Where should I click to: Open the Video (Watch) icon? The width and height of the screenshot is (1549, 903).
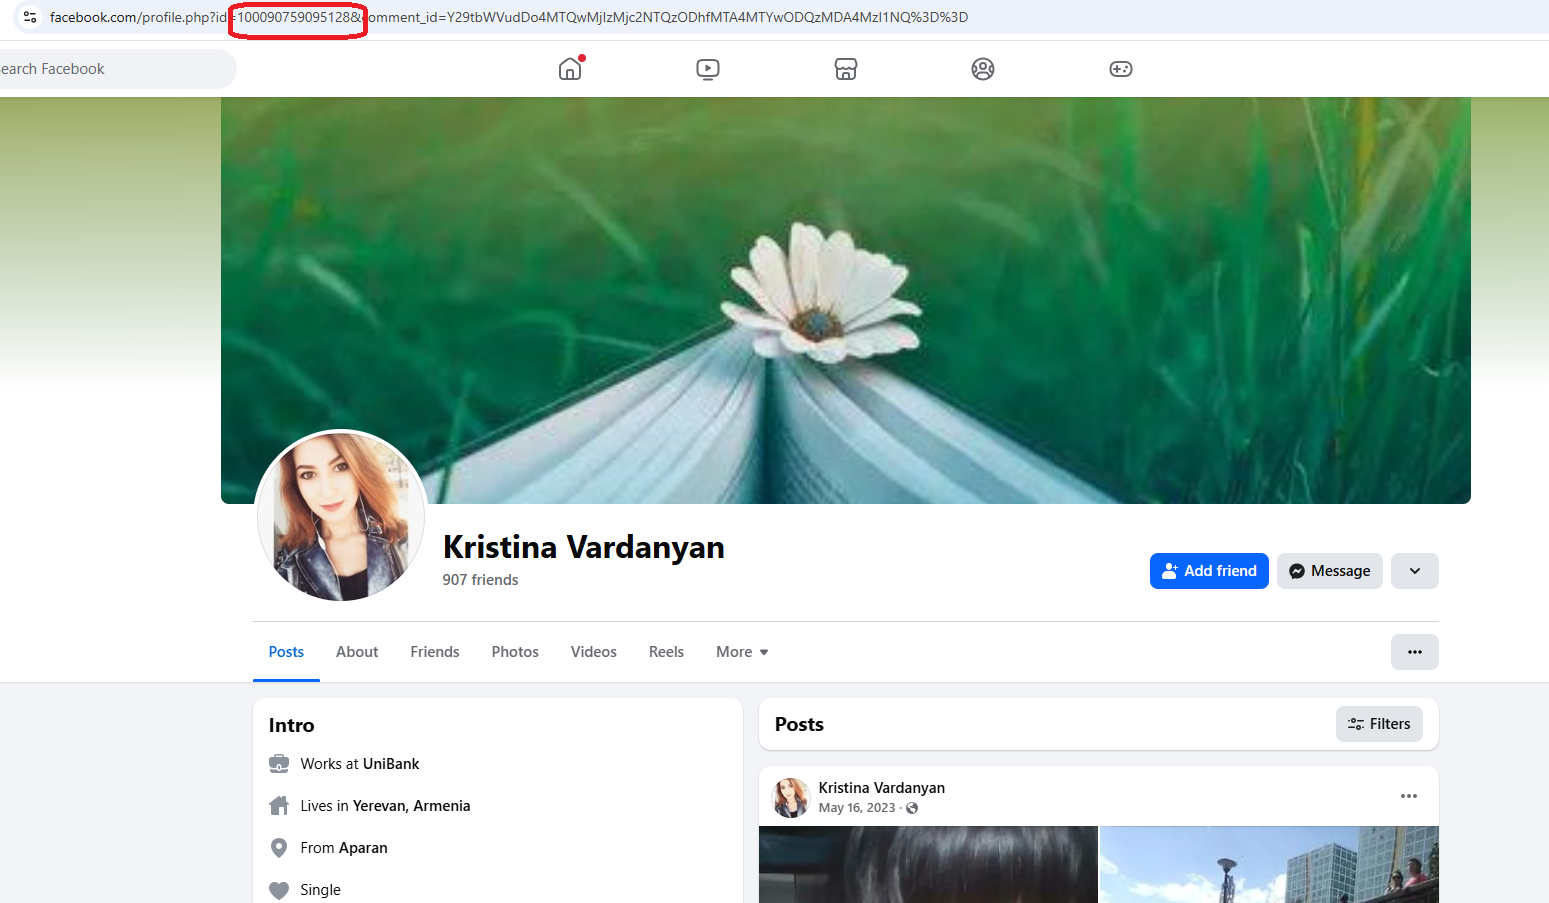[x=708, y=69]
